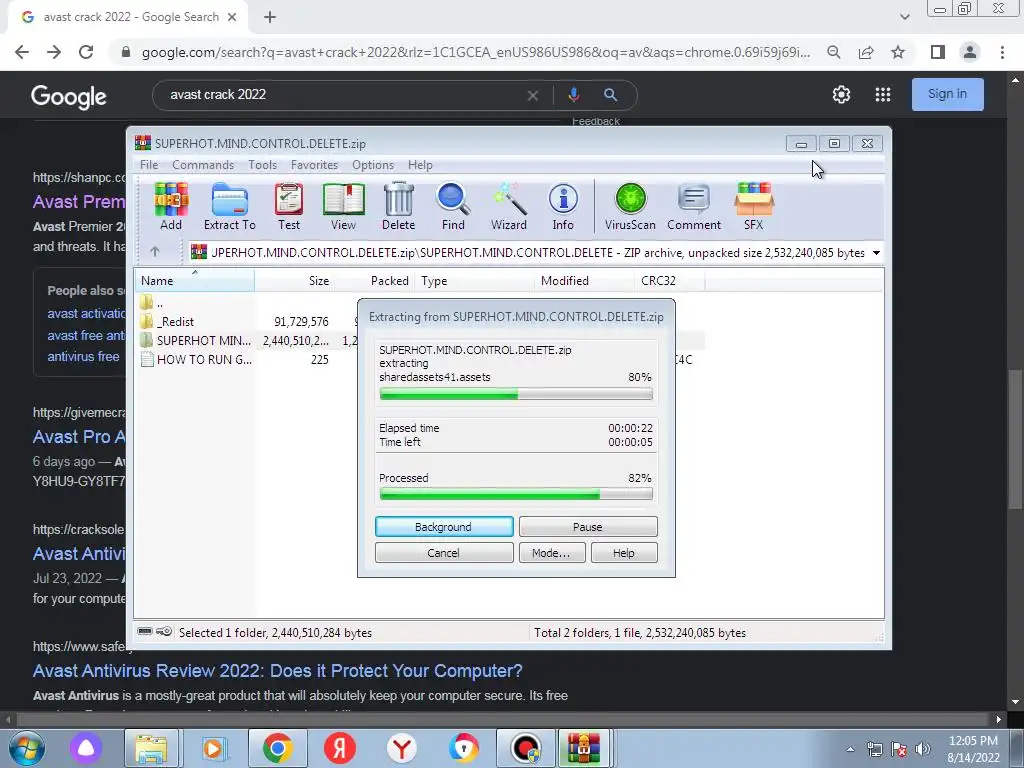Click the View book icon
The image size is (1024, 768).
tap(344, 206)
